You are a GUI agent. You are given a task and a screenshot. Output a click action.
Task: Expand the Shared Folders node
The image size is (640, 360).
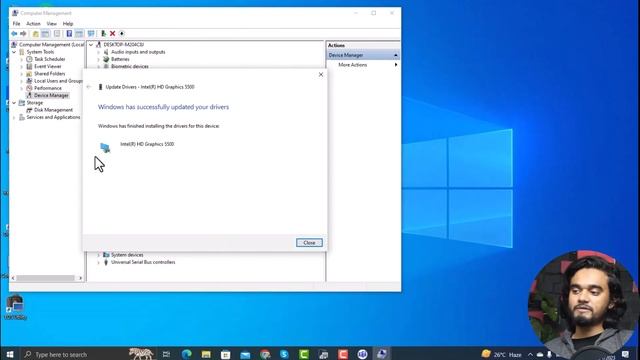(22, 74)
